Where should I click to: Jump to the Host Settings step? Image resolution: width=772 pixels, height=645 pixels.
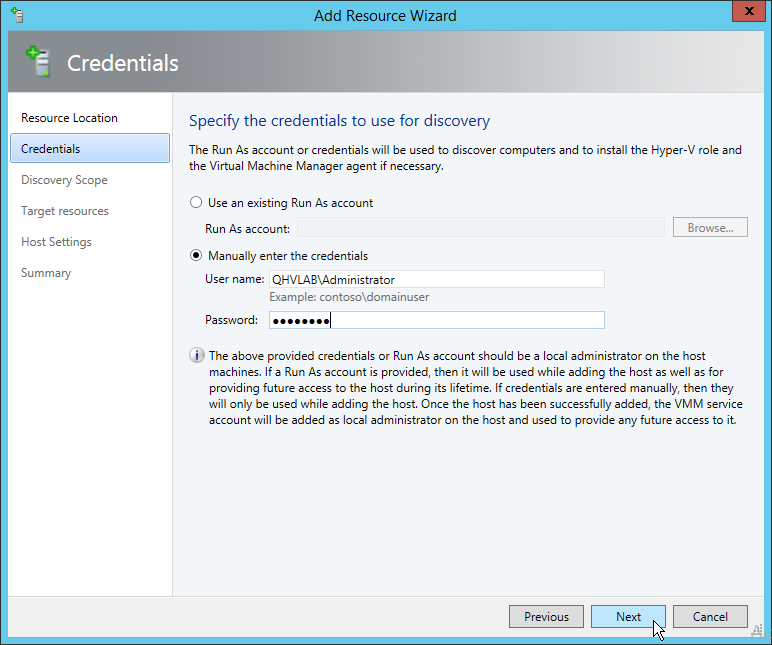pos(56,242)
